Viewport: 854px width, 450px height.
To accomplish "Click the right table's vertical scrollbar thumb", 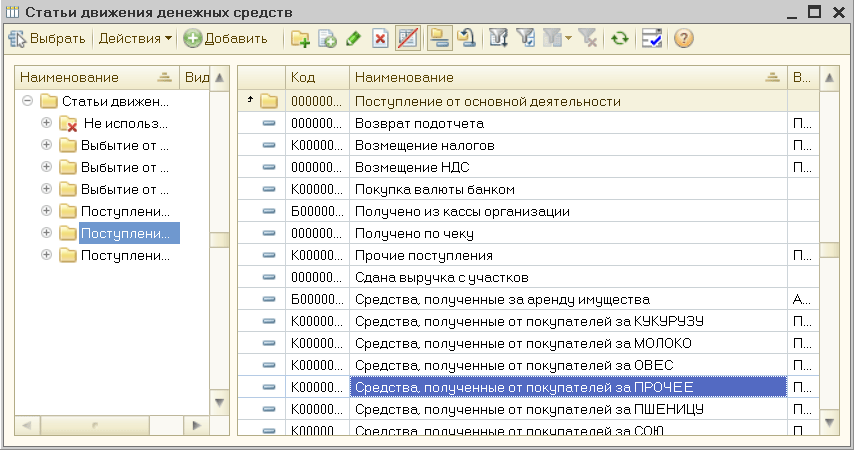I will [827, 250].
